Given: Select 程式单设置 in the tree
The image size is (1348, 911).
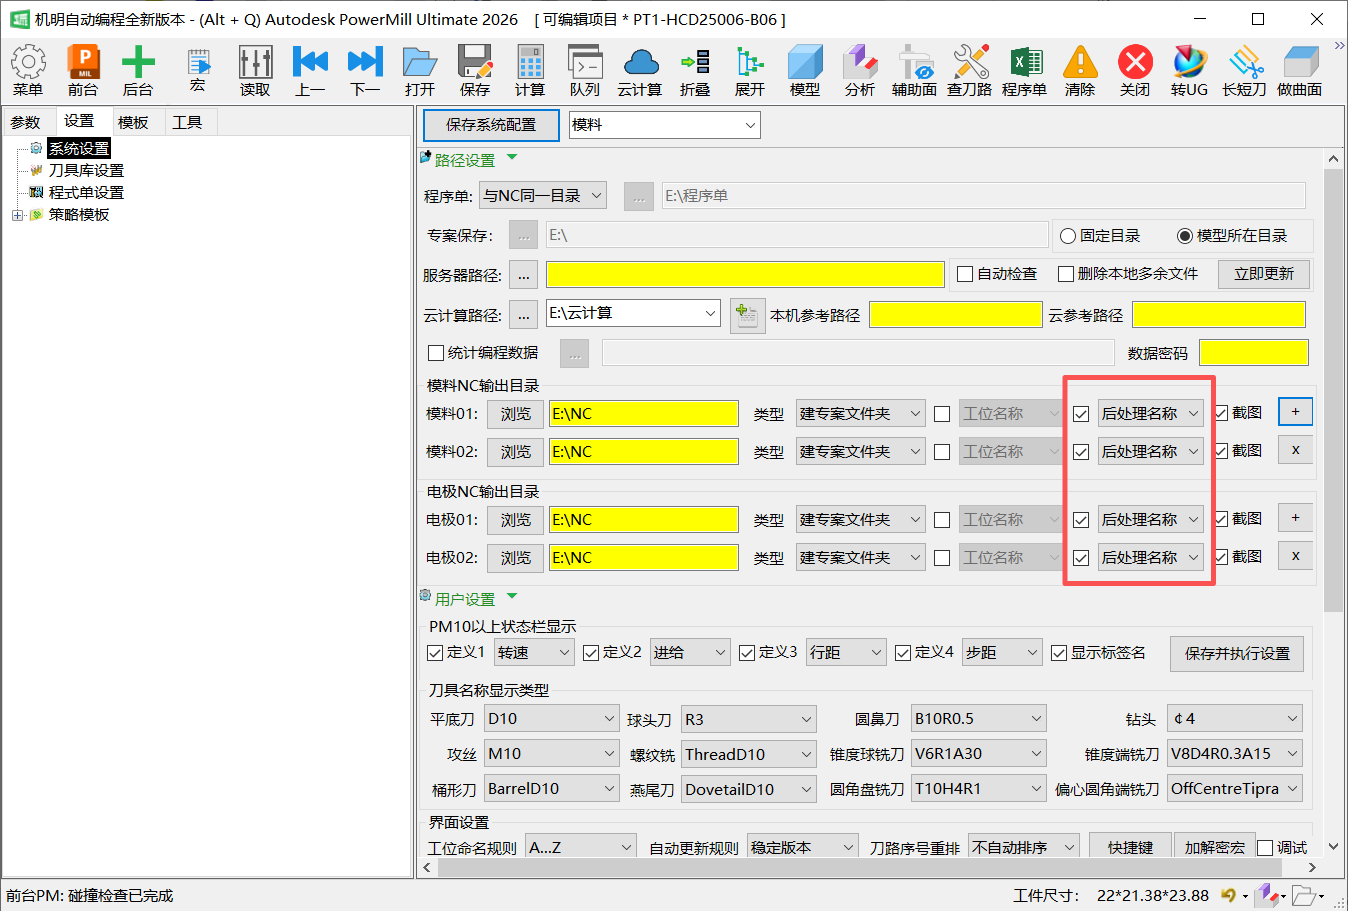Looking at the screenshot, I should coord(86,193).
